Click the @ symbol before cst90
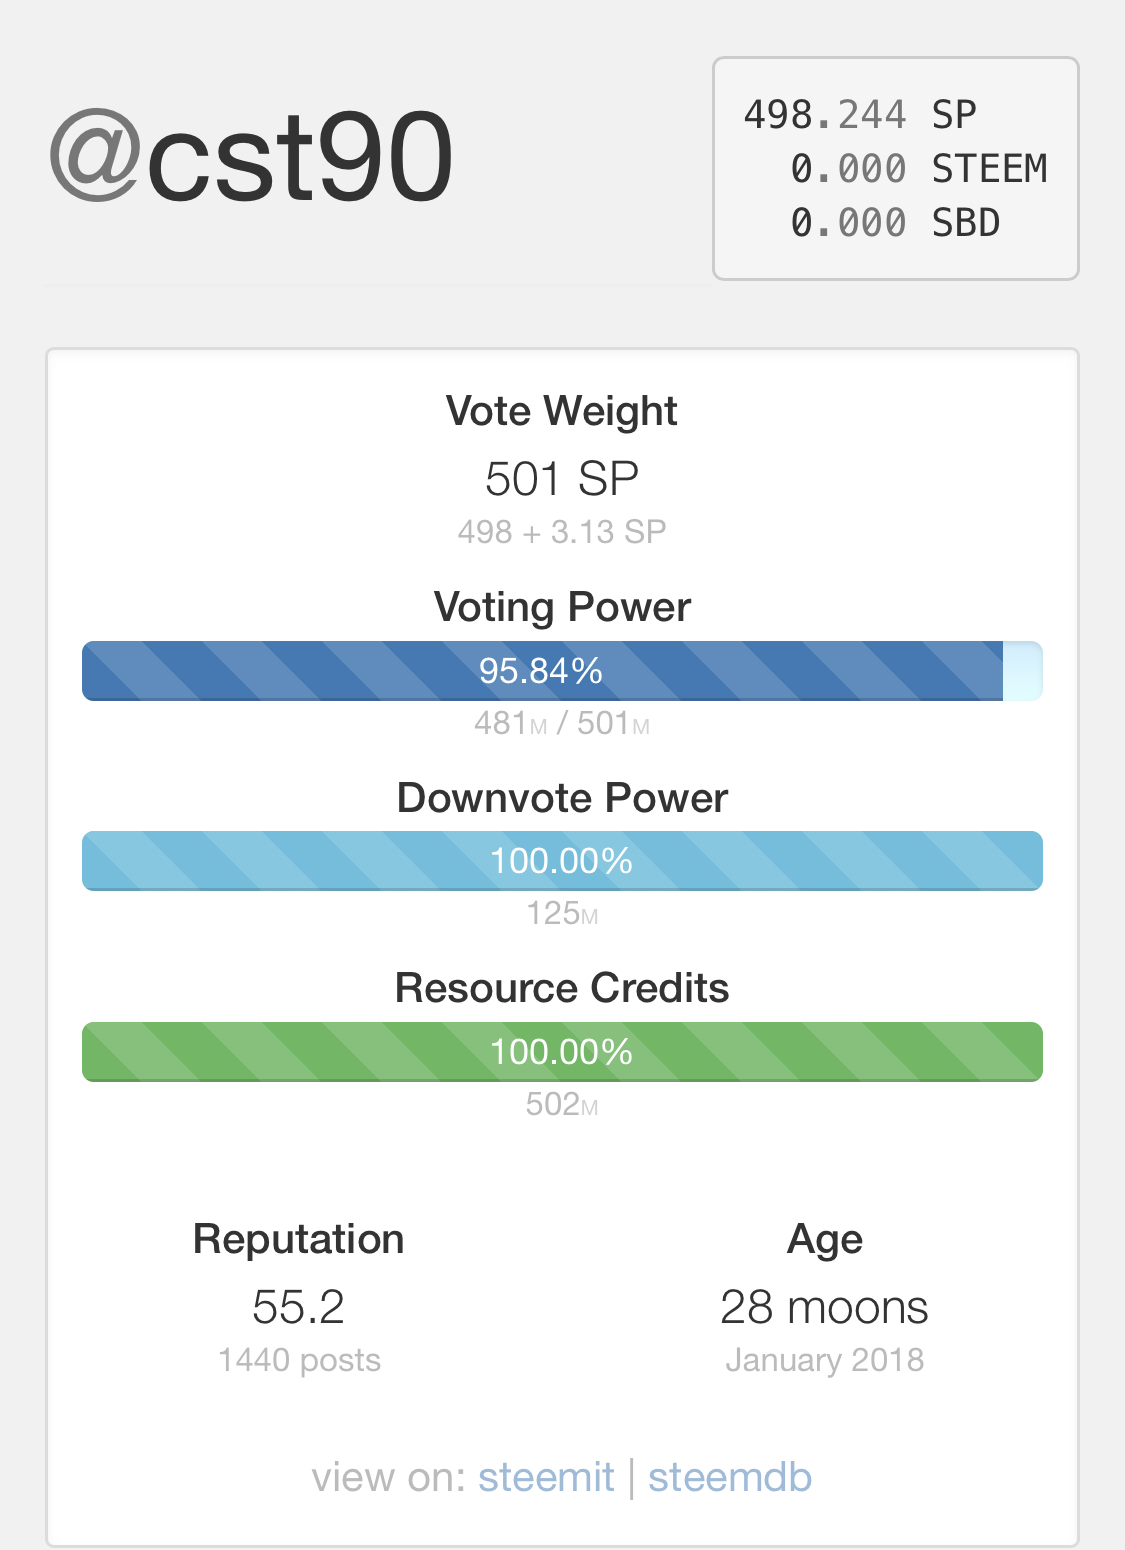 click(94, 156)
